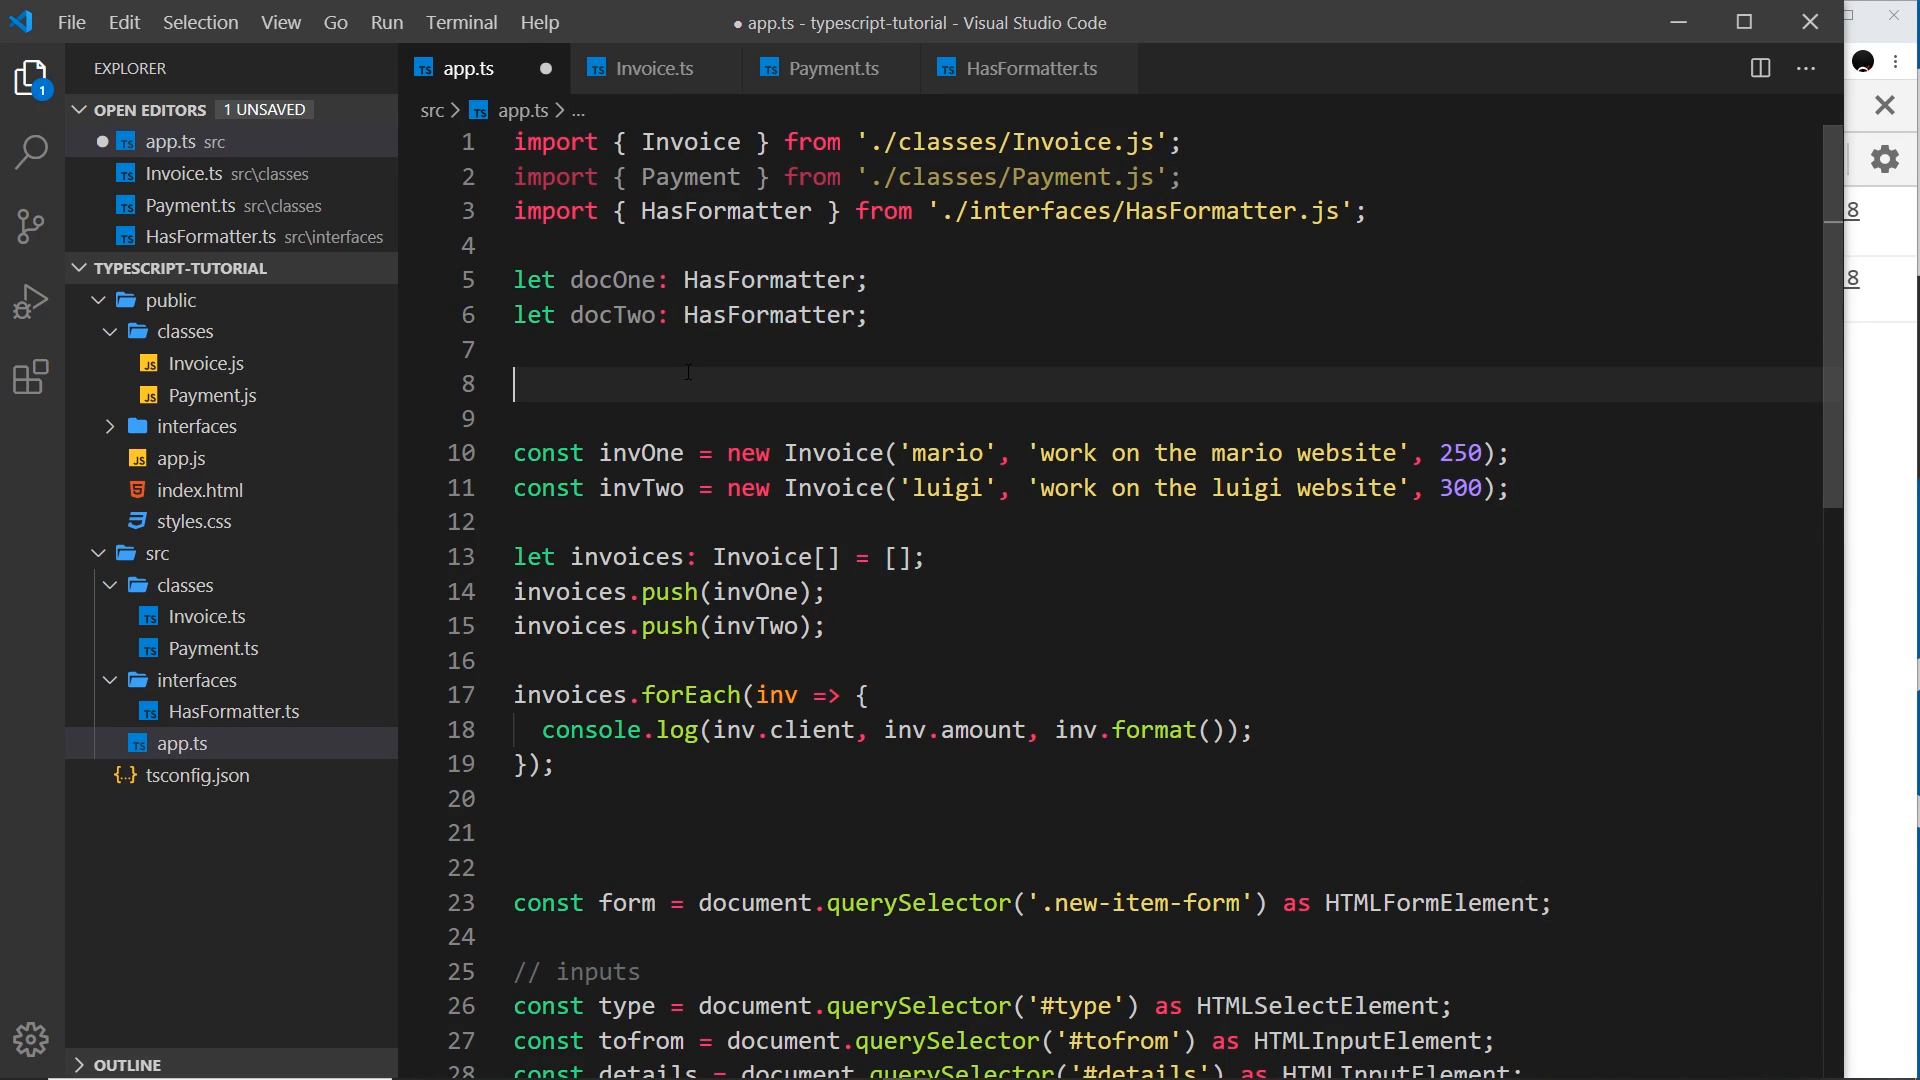Open index.html file in public folder
Screen dimensions: 1920x1080
[x=200, y=490]
